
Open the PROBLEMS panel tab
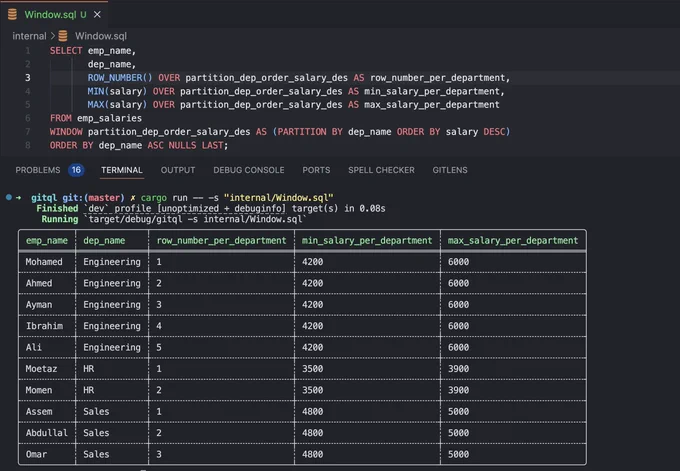click(38, 170)
